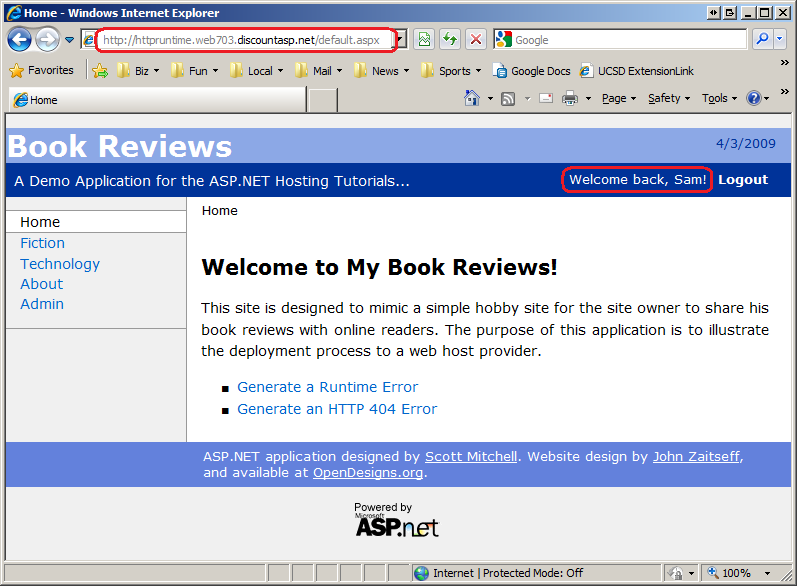The height and width of the screenshot is (586, 797).
Task: Click the Compatibility View icon
Action: [424, 40]
